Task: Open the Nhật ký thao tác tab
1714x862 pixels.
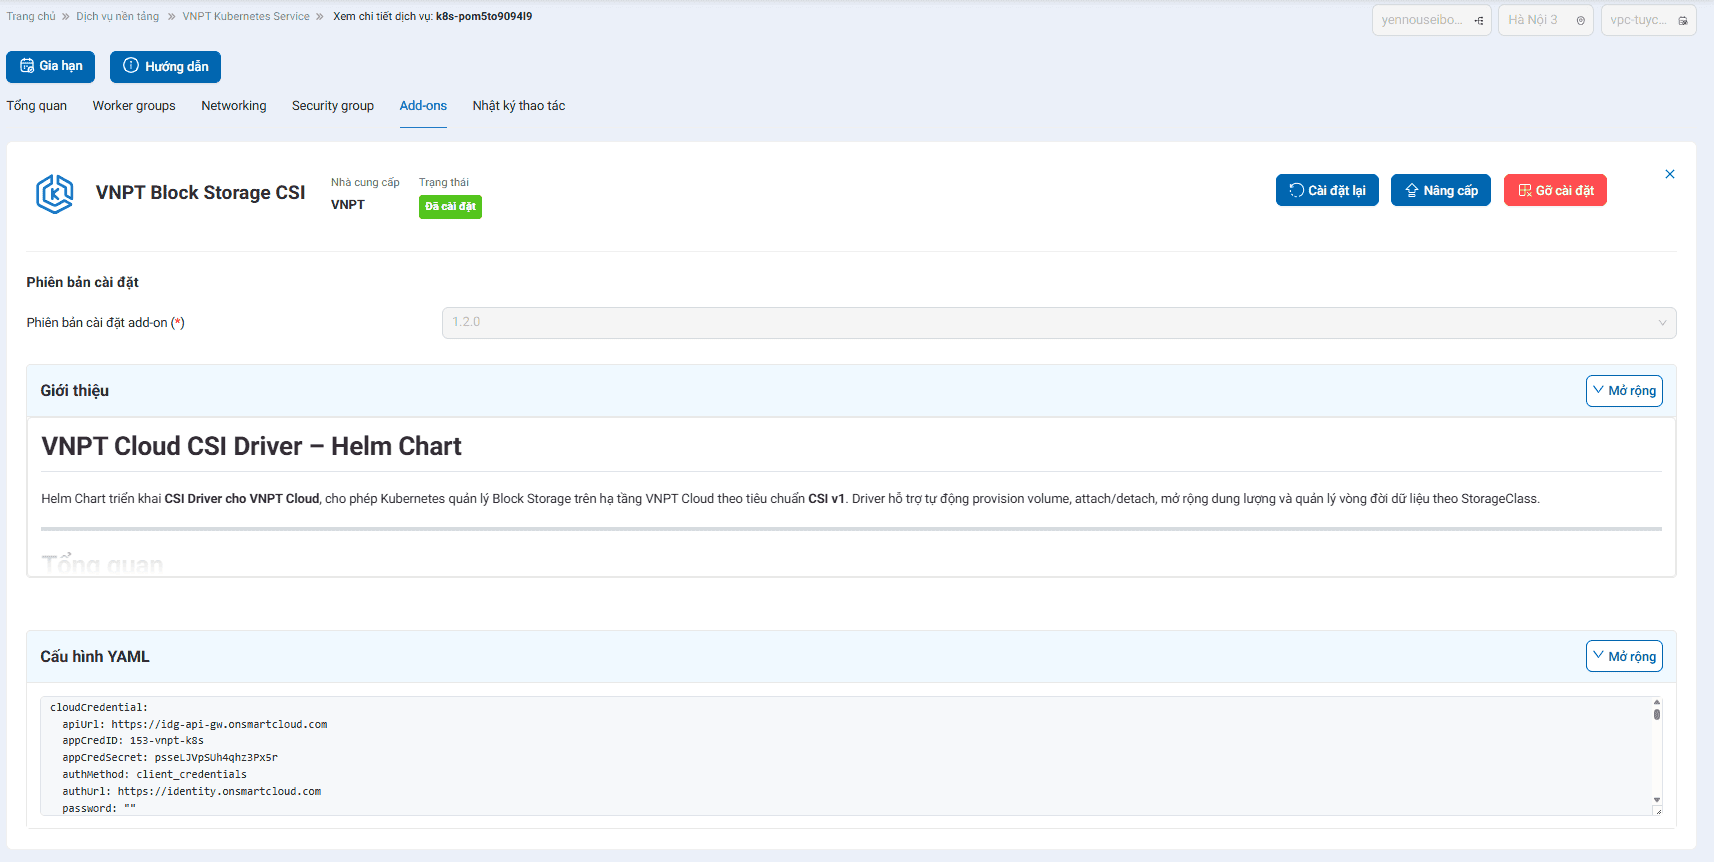Action: (518, 106)
